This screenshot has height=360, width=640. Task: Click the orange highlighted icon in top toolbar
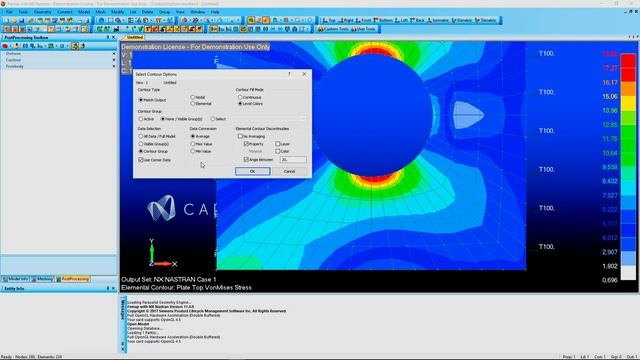(266, 20)
